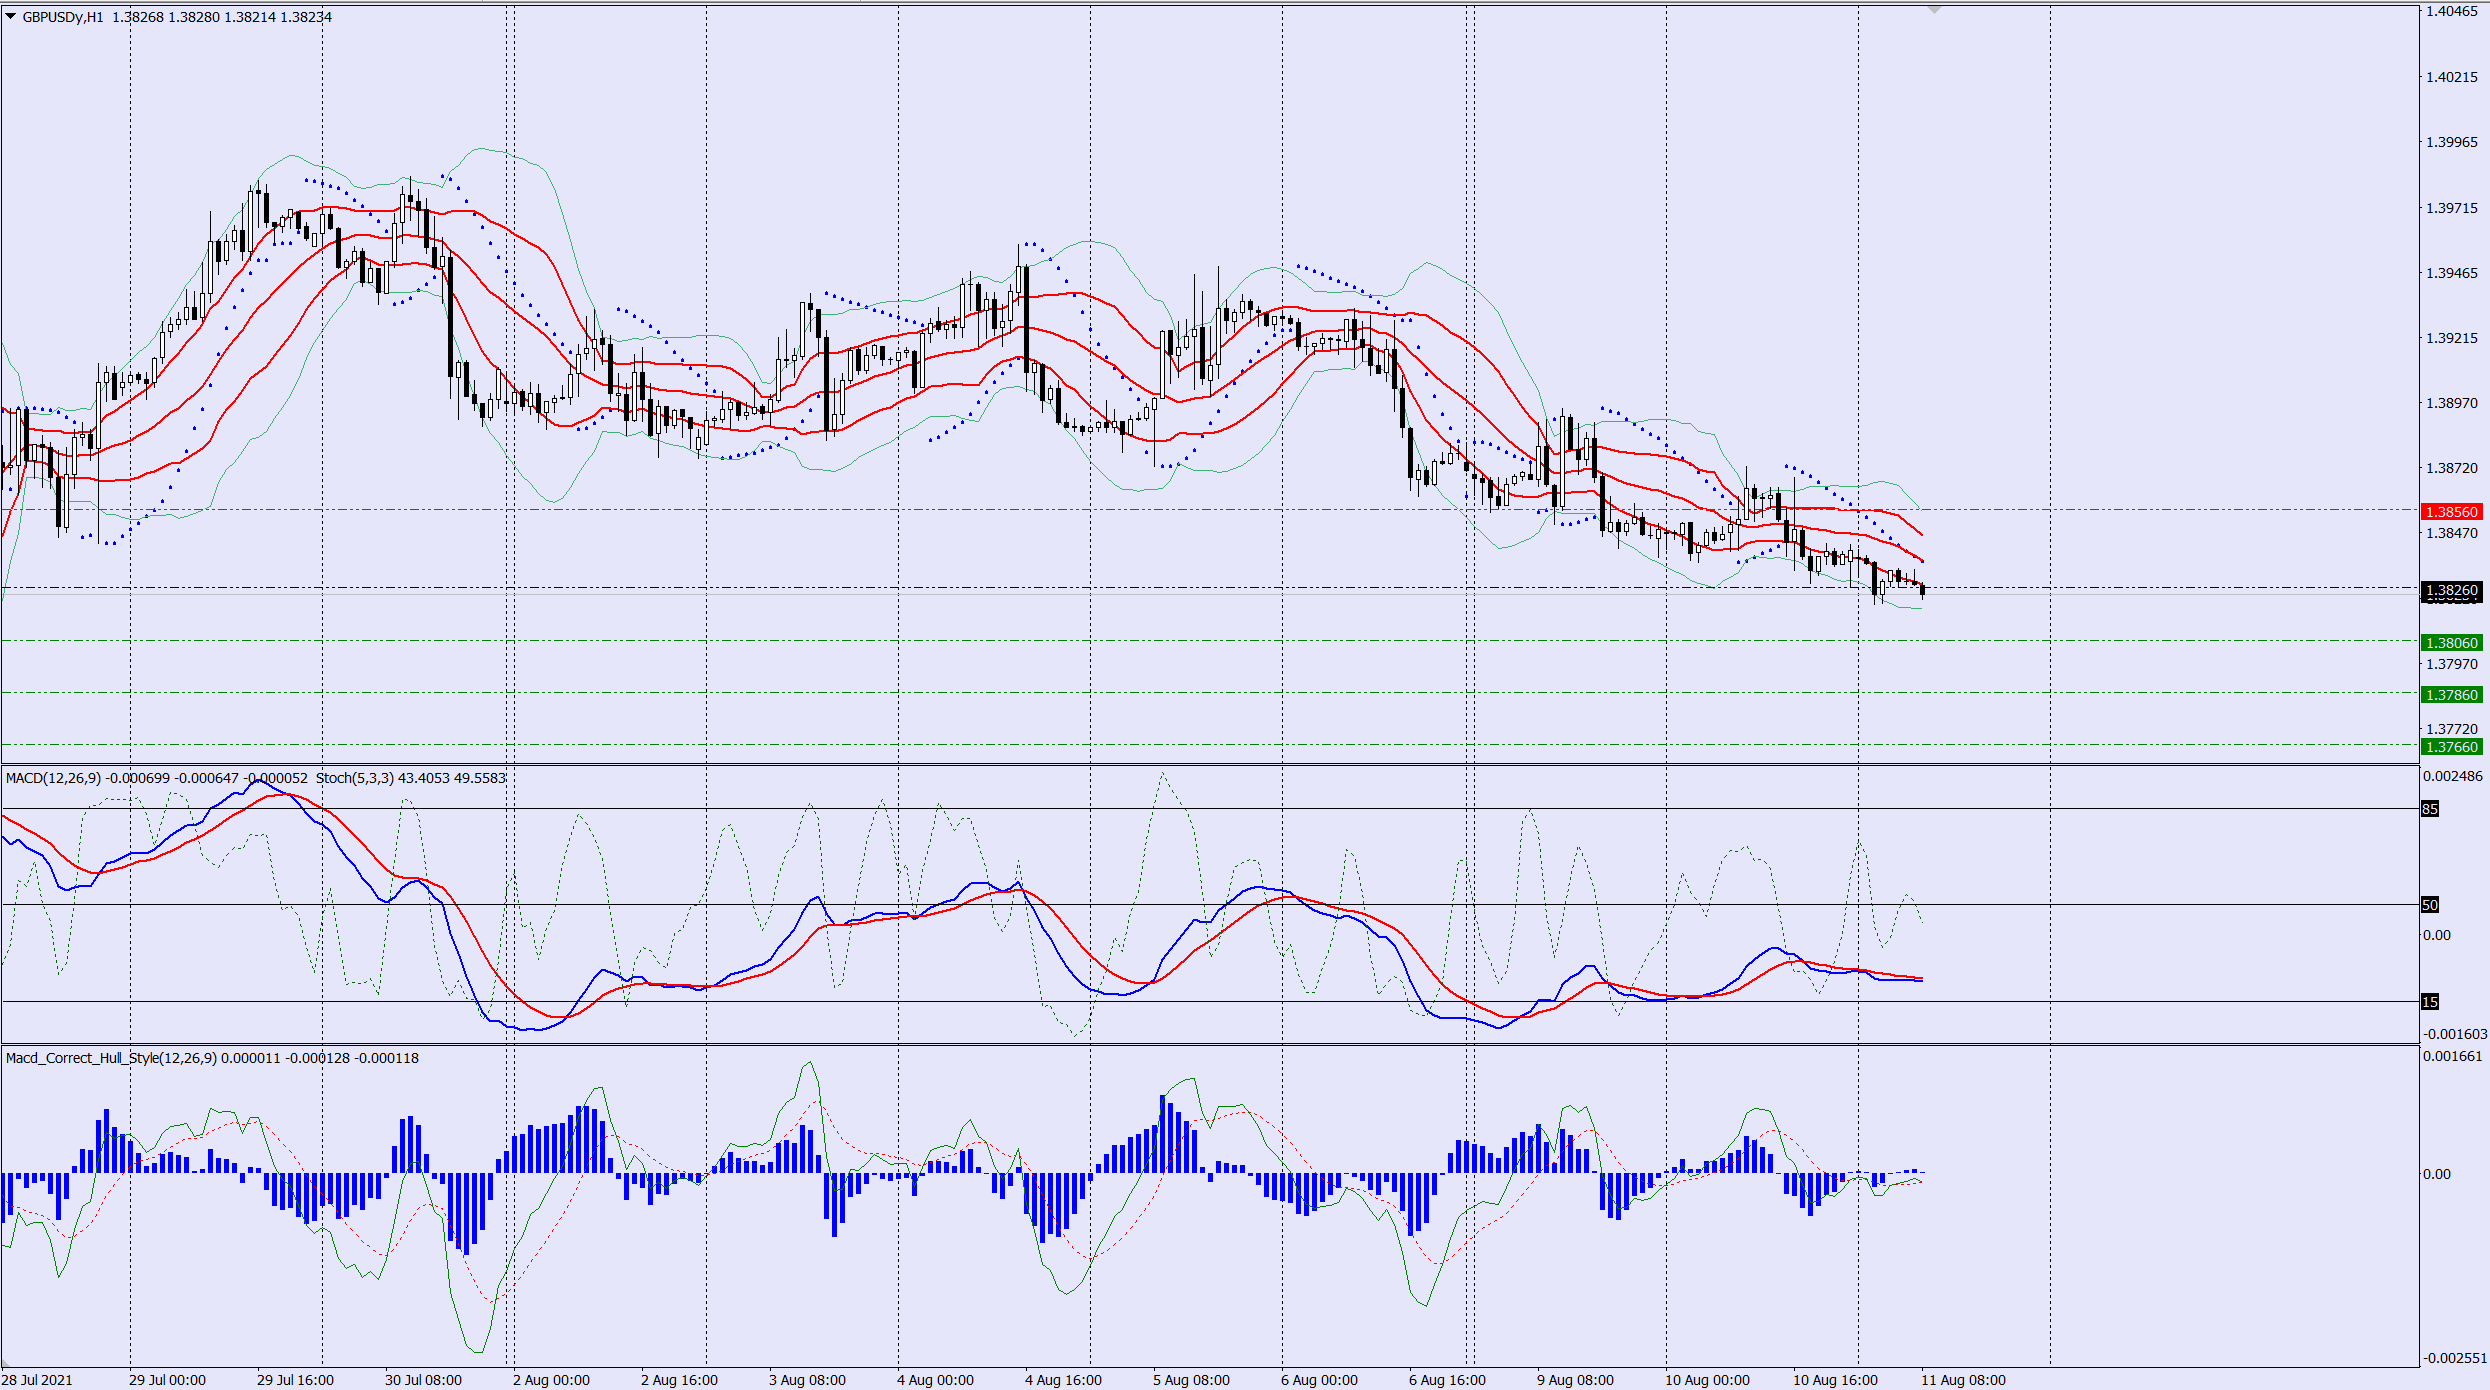Click the 1.37720 price scale value
The height and width of the screenshot is (1390, 2490).
[x=2452, y=729]
